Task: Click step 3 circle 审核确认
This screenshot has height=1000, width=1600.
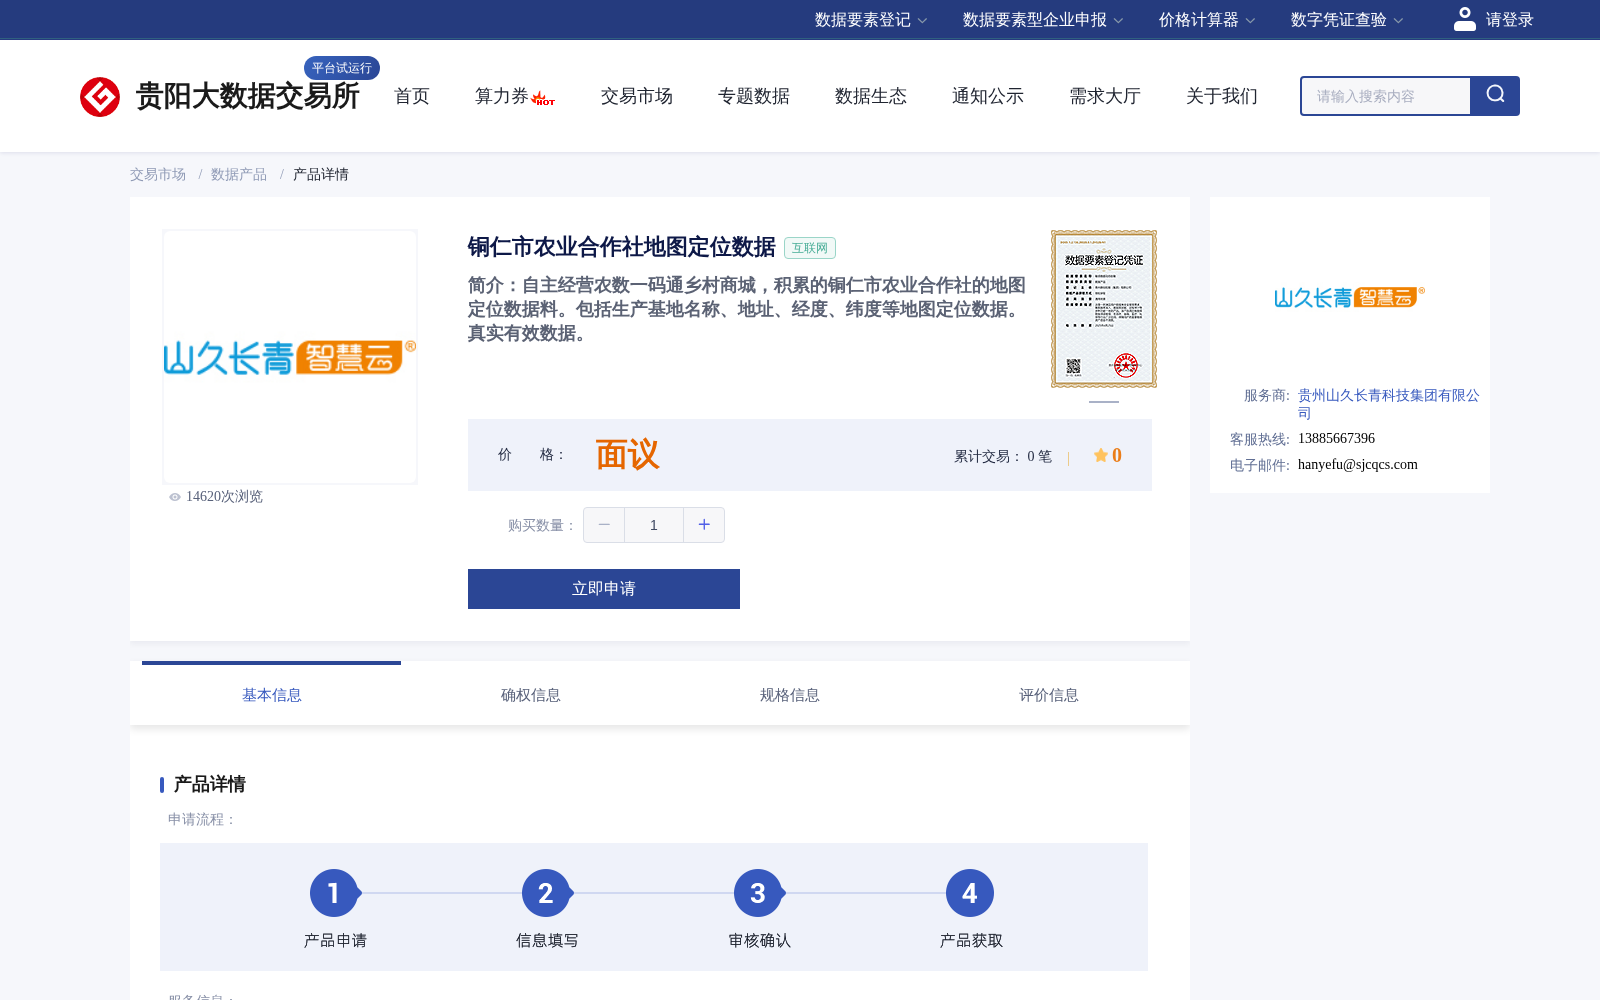Action: [758, 893]
